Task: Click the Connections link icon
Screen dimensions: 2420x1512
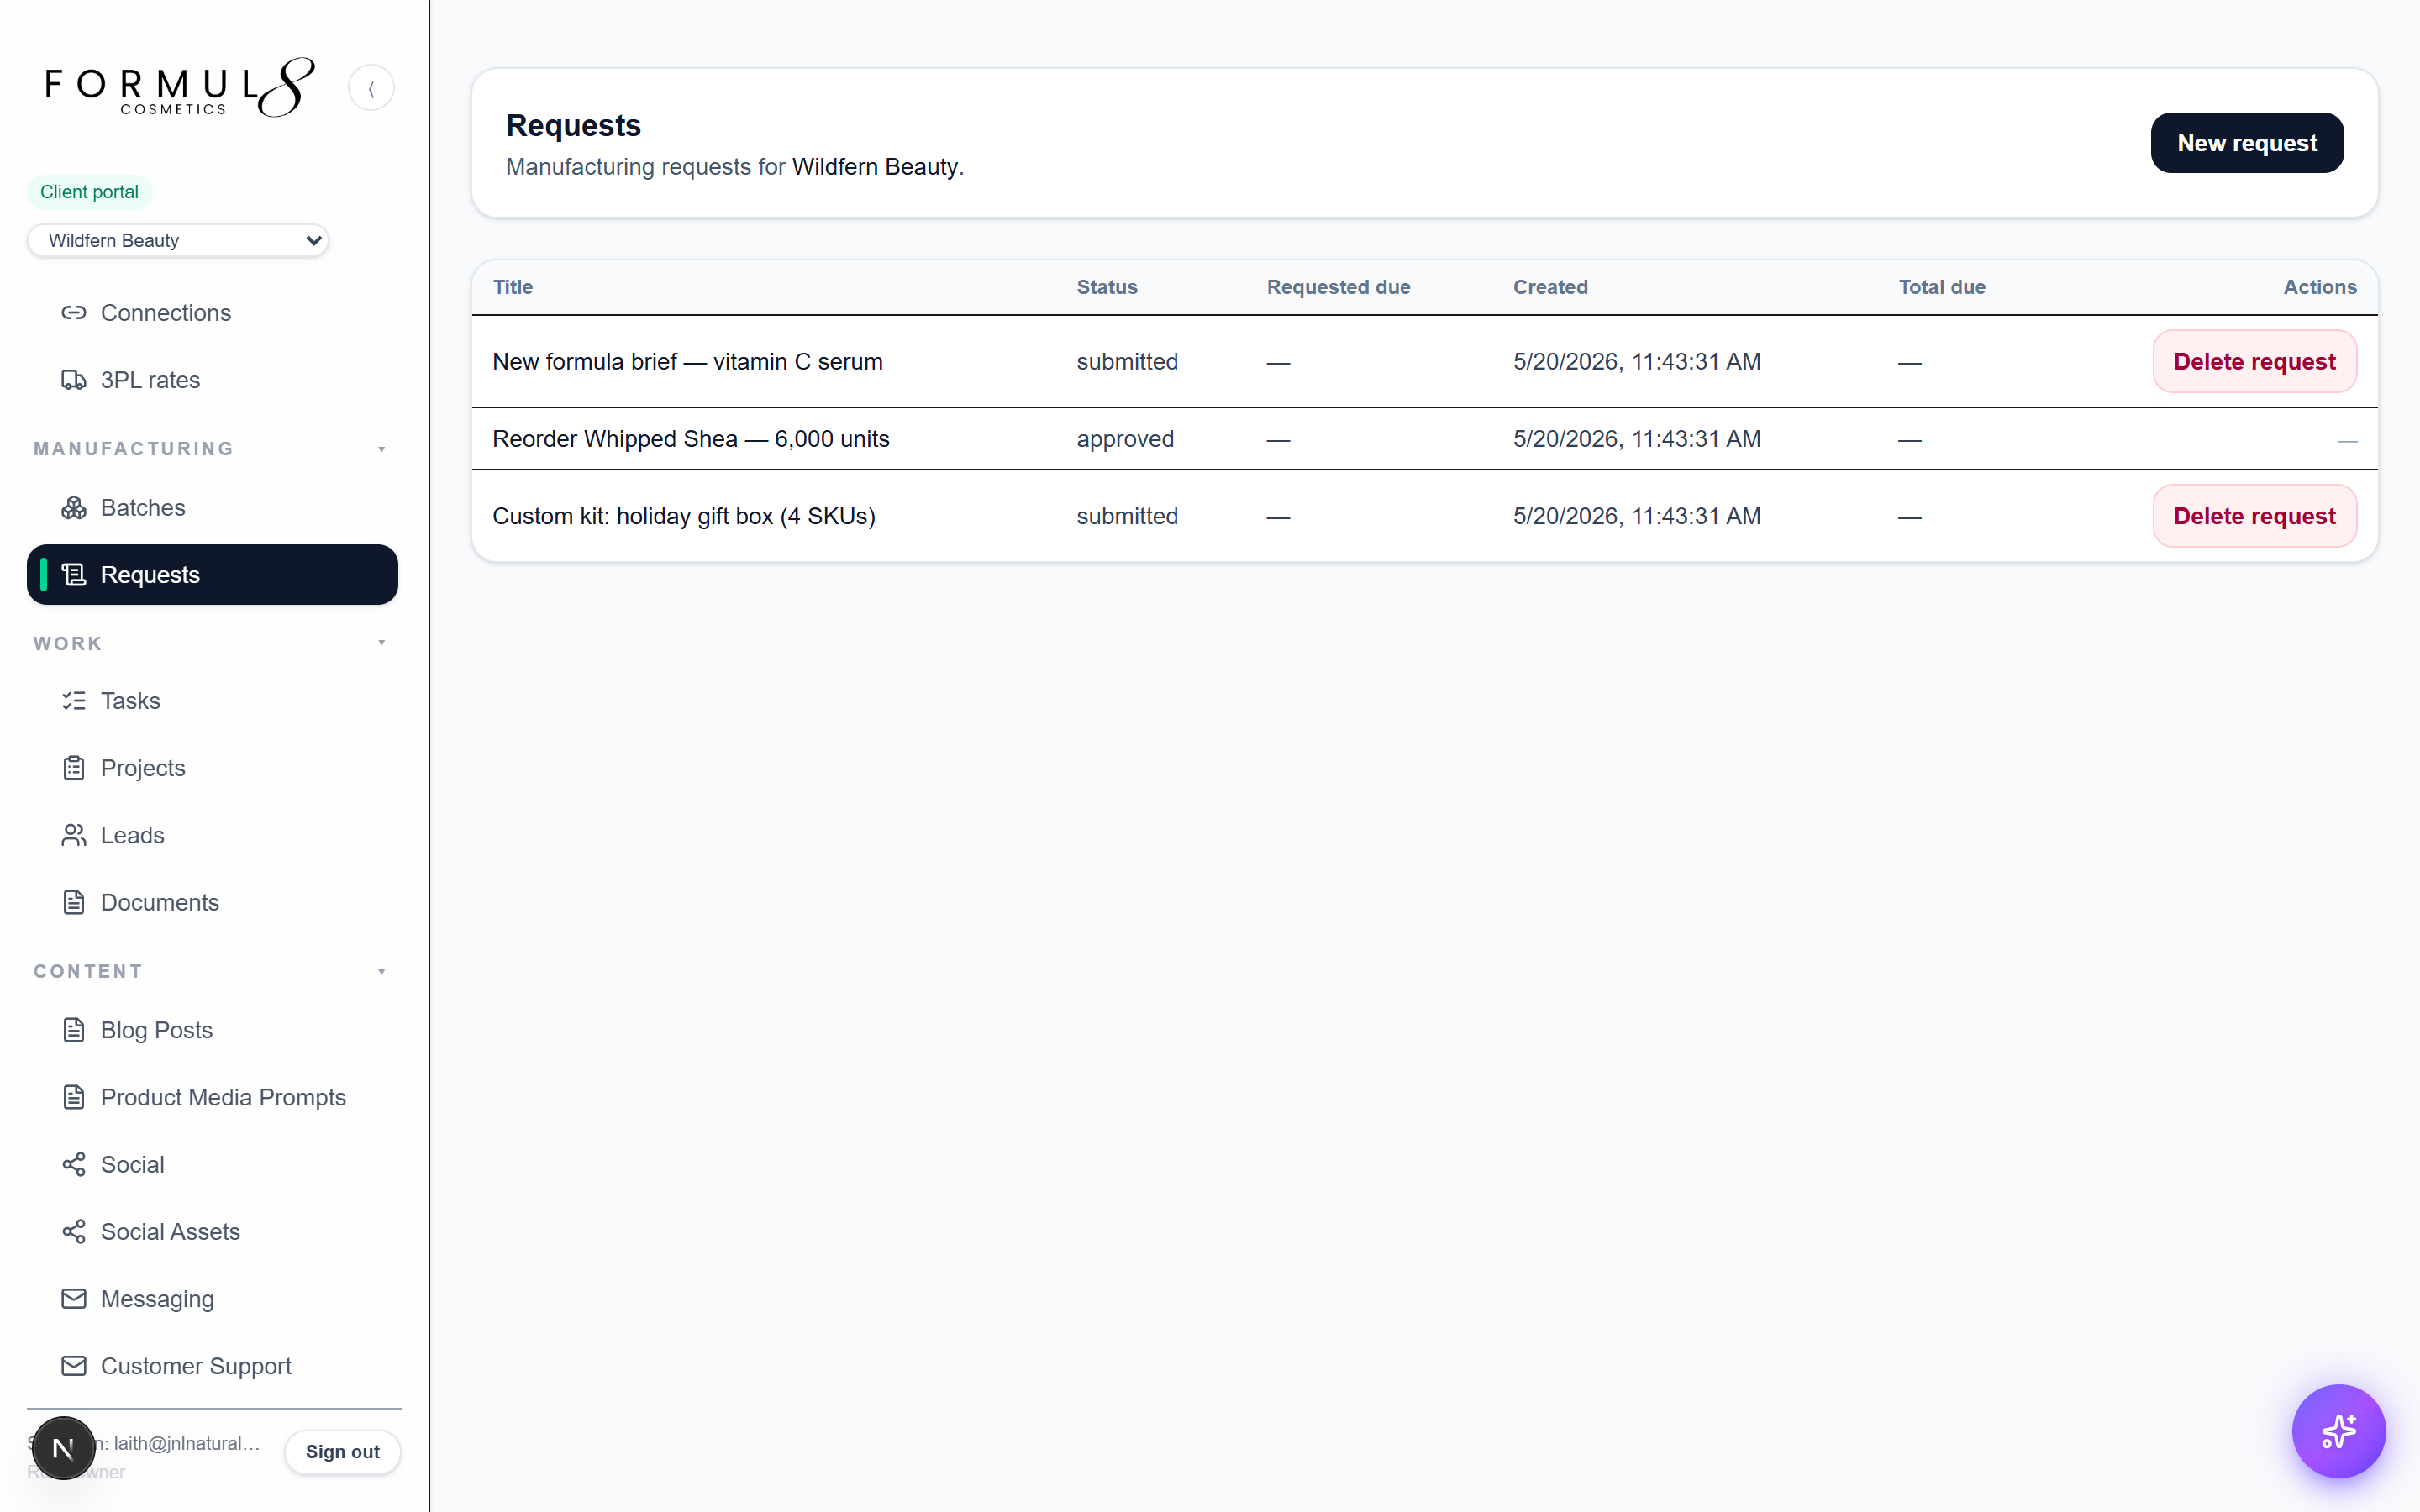Action: click(x=74, y=313)
